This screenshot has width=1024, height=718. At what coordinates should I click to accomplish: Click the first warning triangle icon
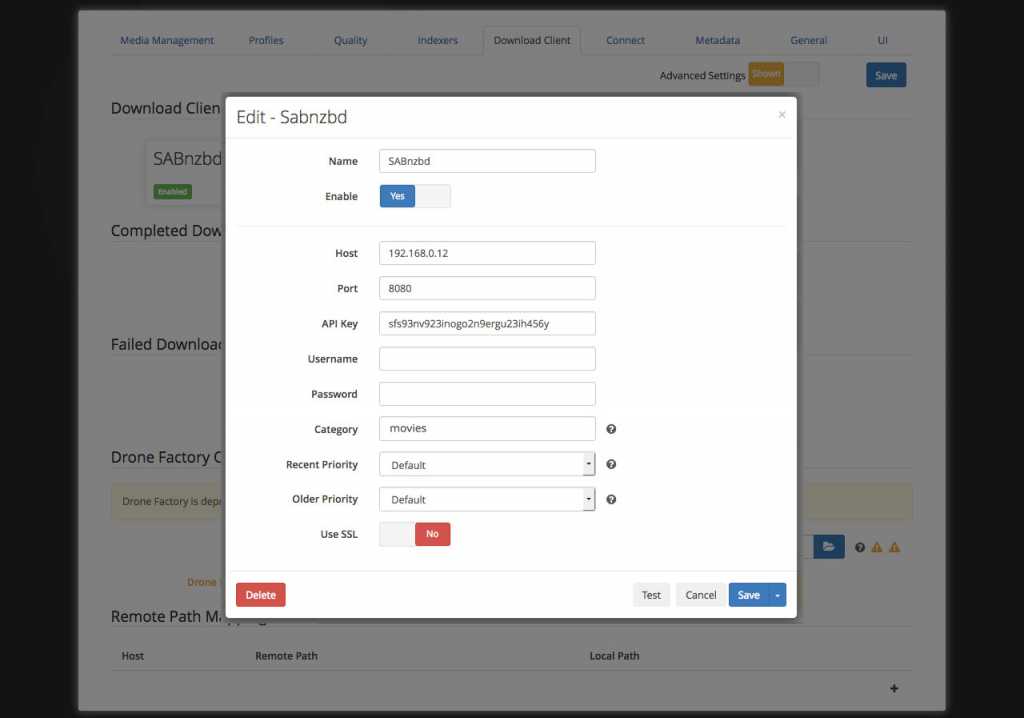(875, 546)
